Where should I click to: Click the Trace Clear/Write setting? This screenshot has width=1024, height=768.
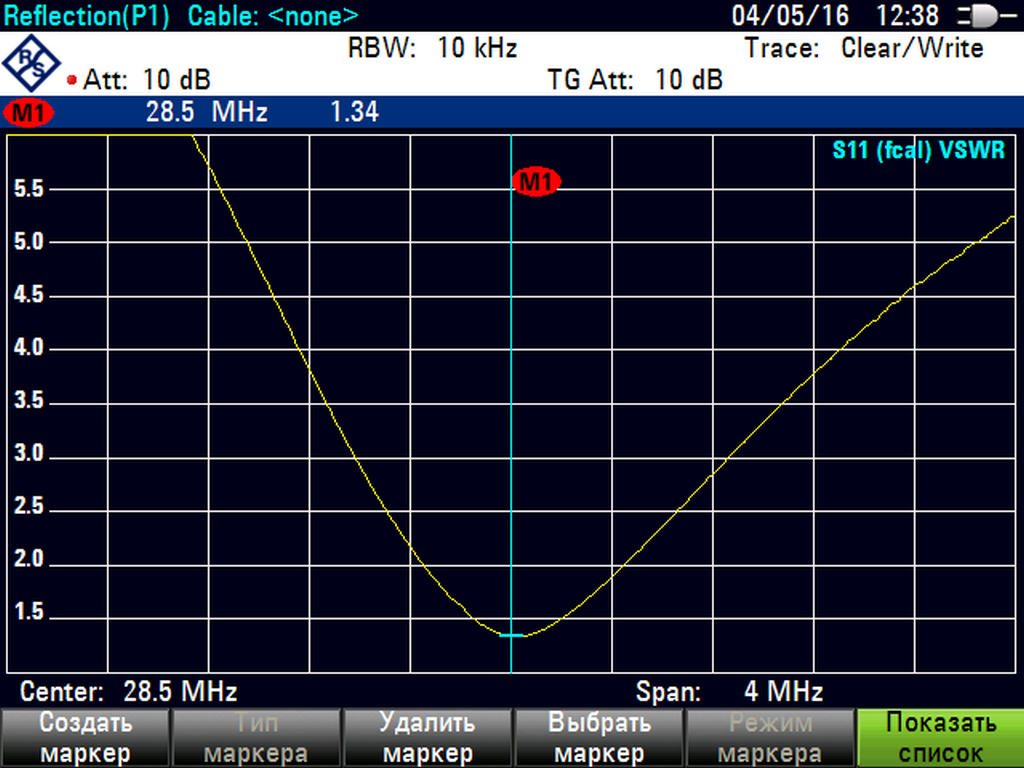click(863, 48)
